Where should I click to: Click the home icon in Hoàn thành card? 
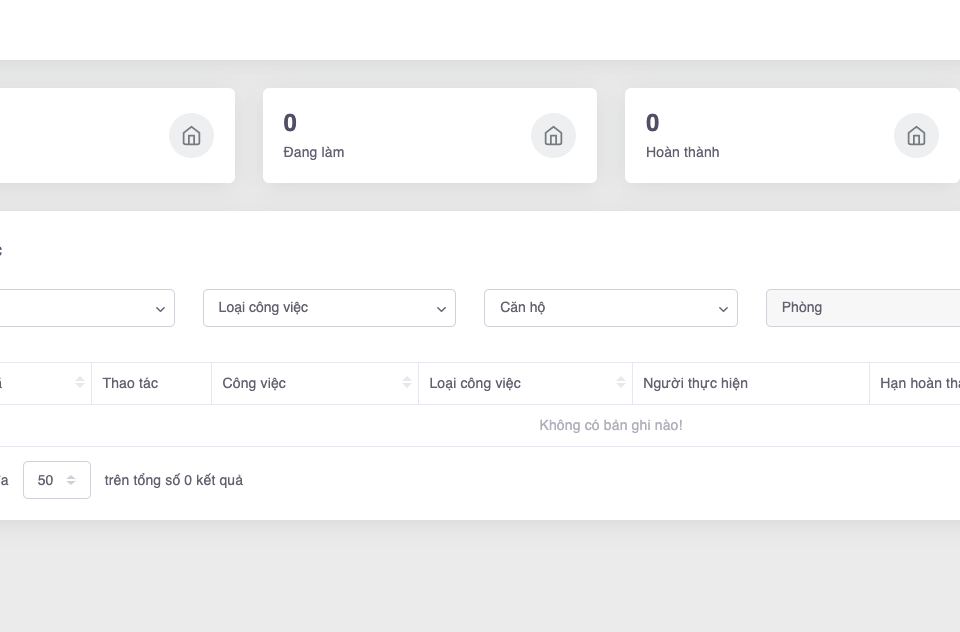point(915,136)
